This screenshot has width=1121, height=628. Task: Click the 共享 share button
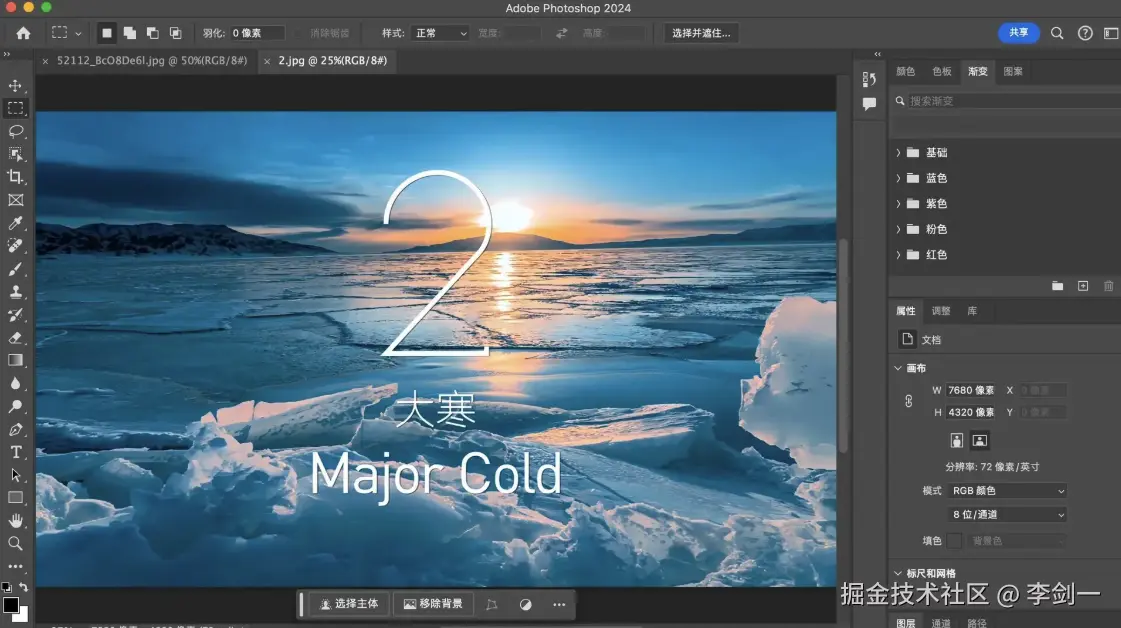pyautogui.click(x=1019, y=33)
